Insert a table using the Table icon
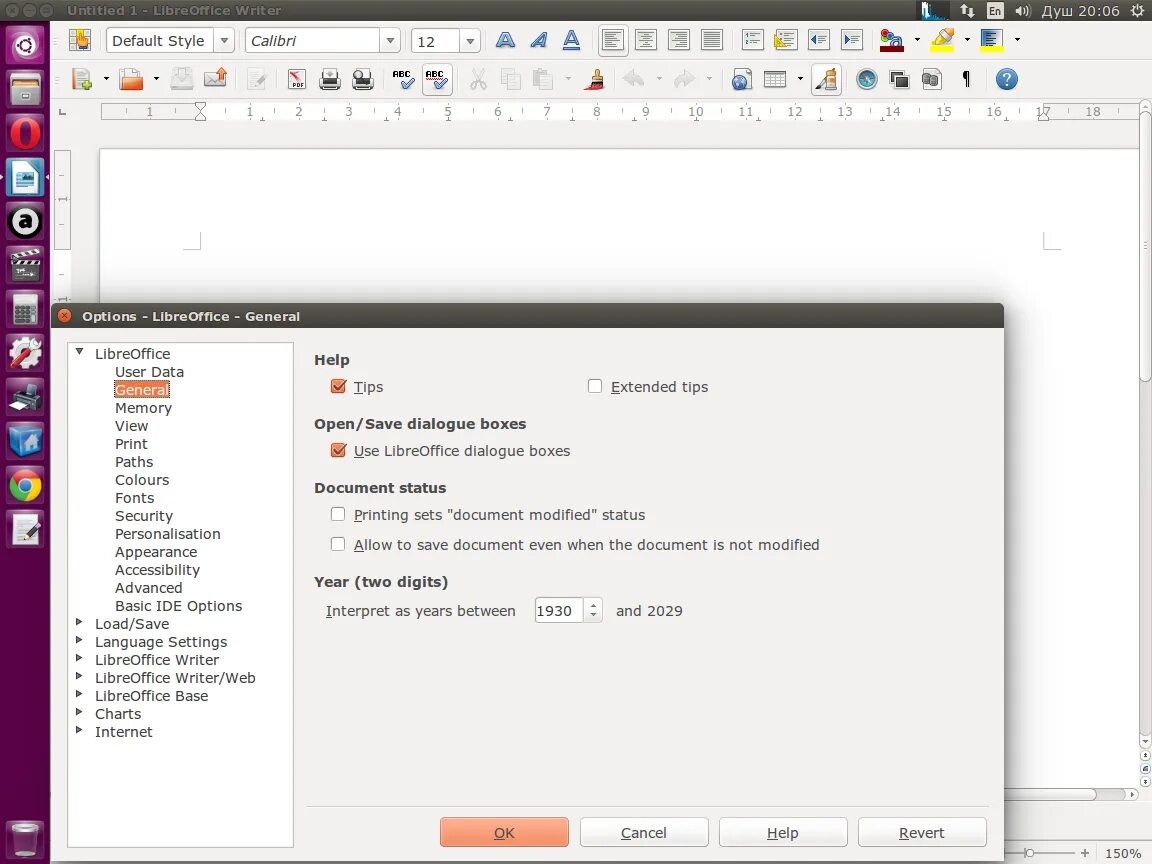 775,79
